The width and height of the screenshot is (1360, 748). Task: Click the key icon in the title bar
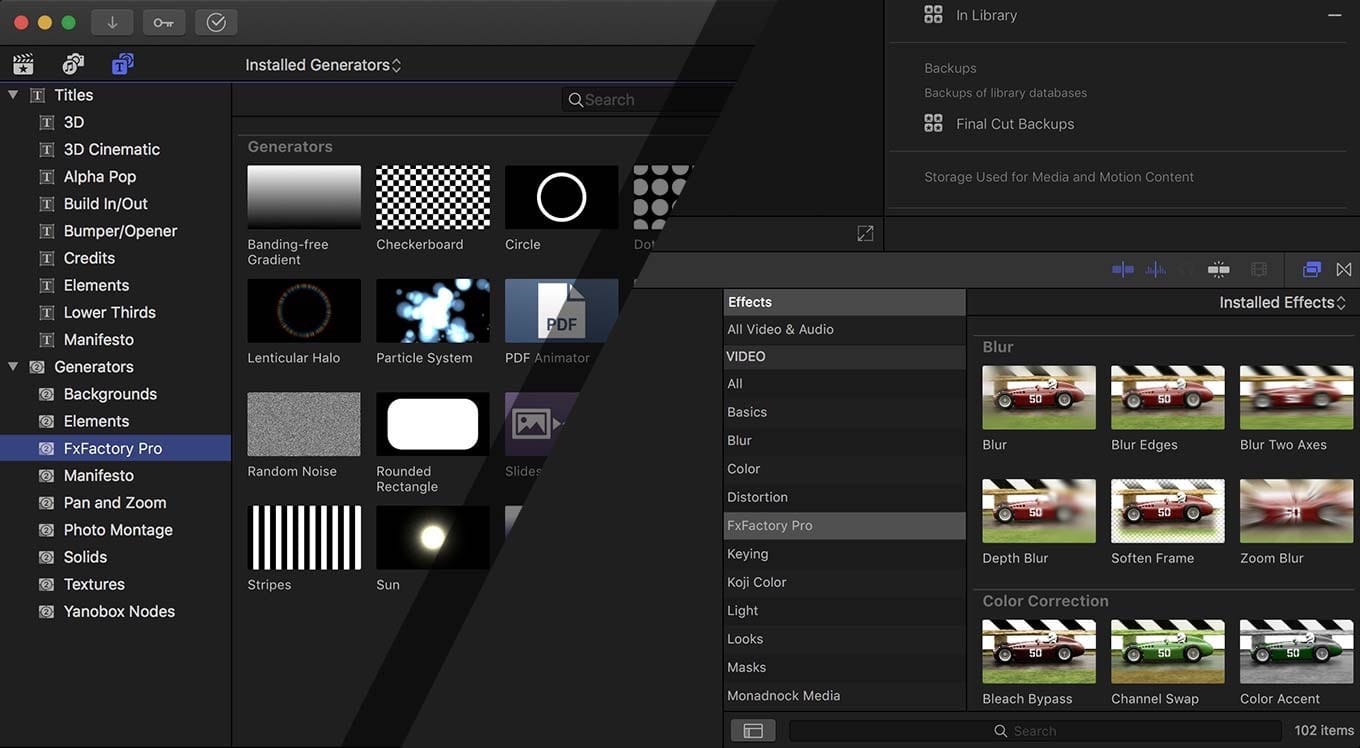tap(163, 21)
